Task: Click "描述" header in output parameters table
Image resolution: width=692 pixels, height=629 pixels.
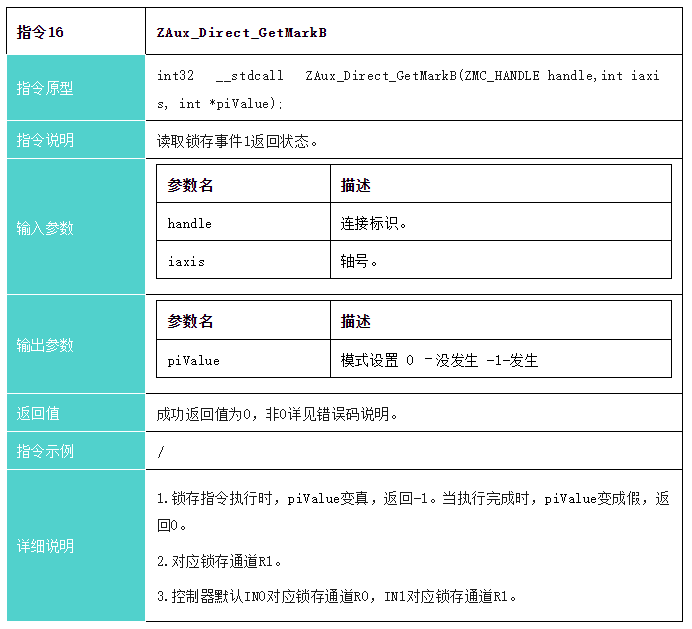Action: [x=501, y=320]
